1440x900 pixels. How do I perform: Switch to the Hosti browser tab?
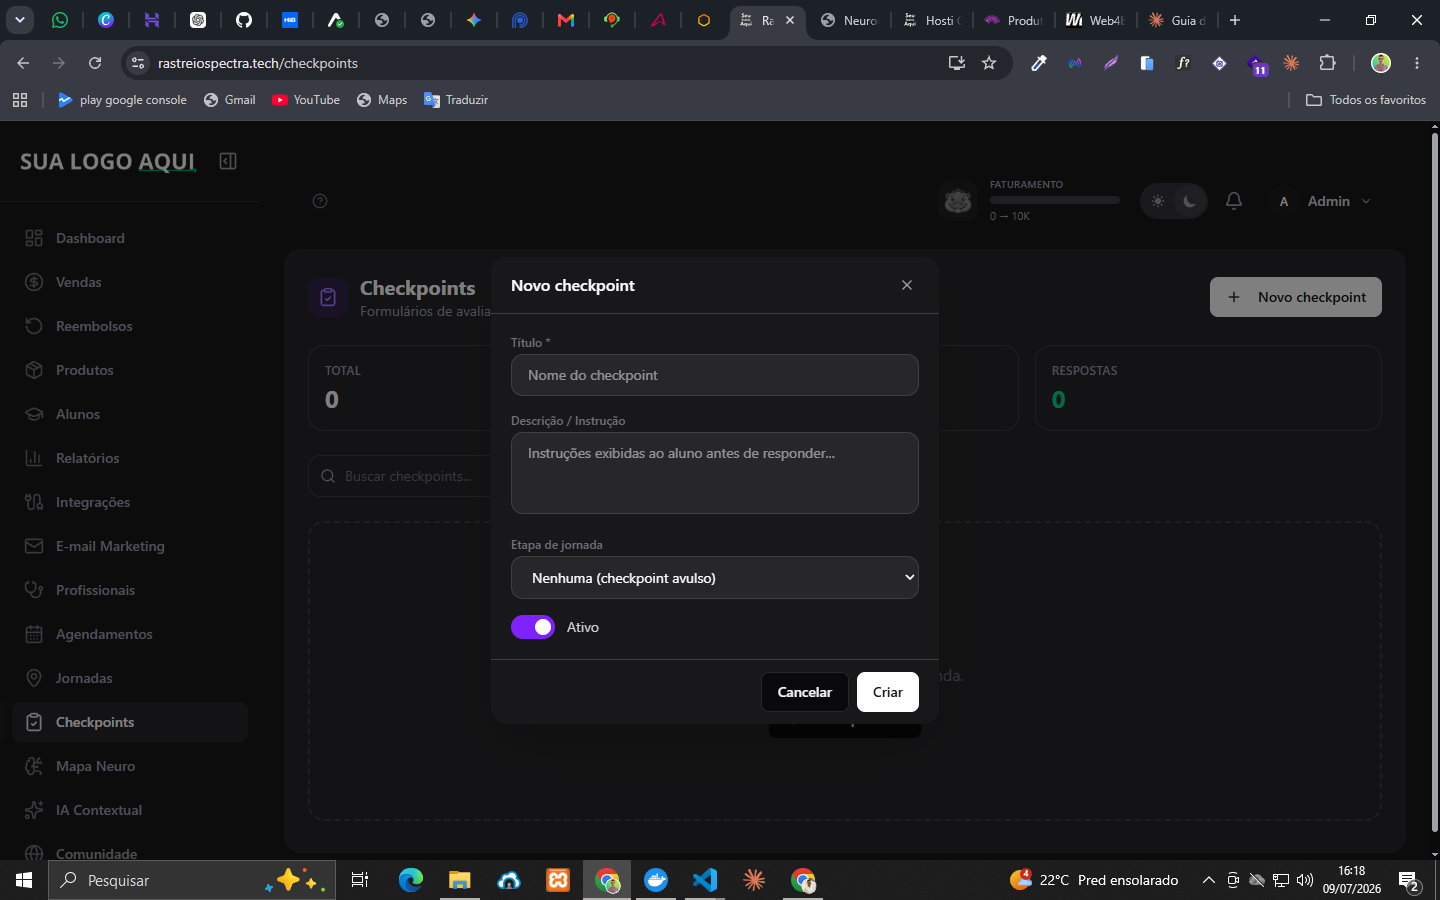pos(932,20)
